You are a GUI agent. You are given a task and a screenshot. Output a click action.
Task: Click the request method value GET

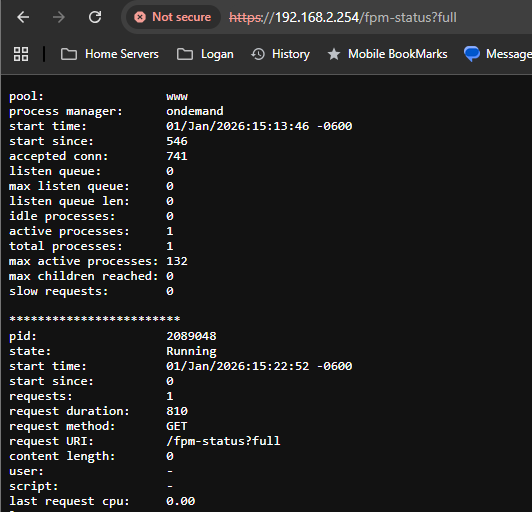click(177, 426)
